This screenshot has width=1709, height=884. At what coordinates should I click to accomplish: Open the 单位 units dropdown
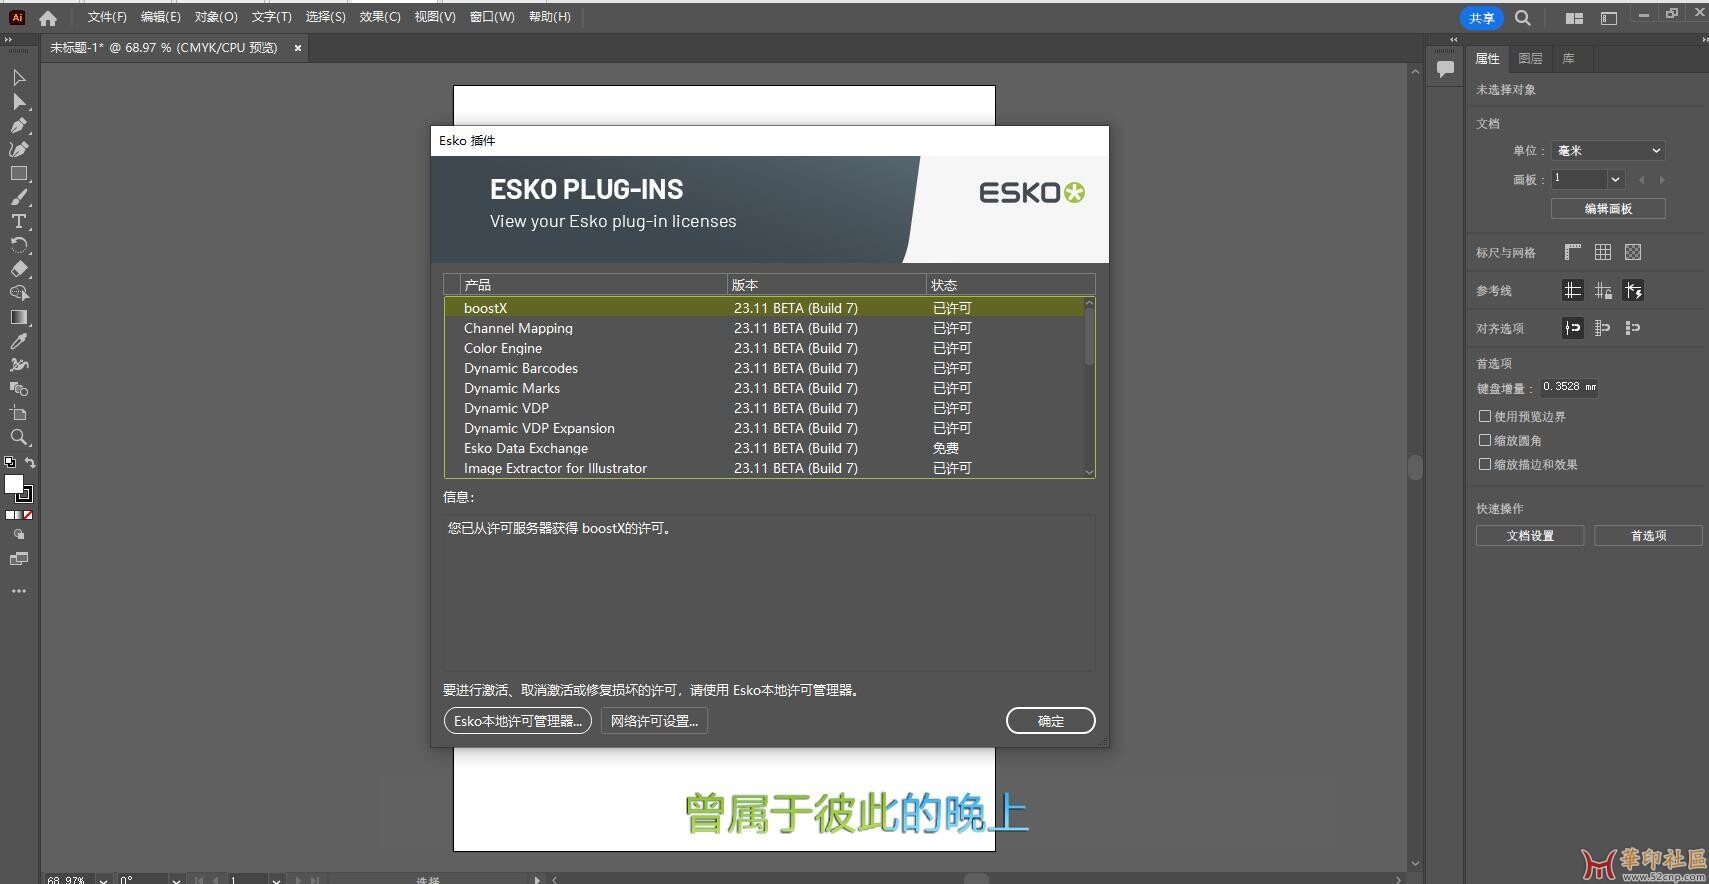(x=1608, y=151)
